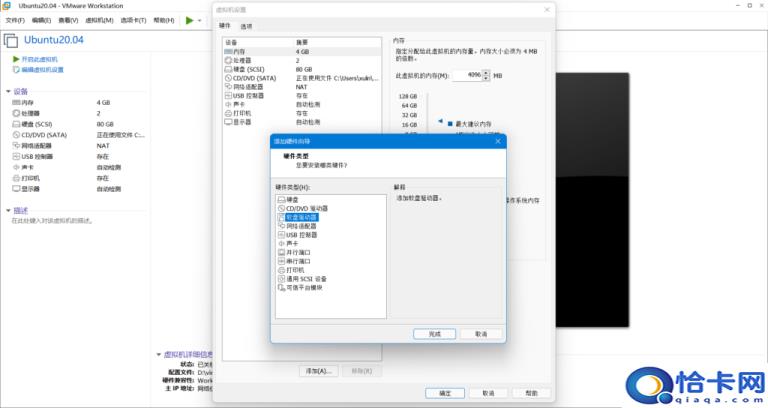Open 帮助(H) menu

164,20
